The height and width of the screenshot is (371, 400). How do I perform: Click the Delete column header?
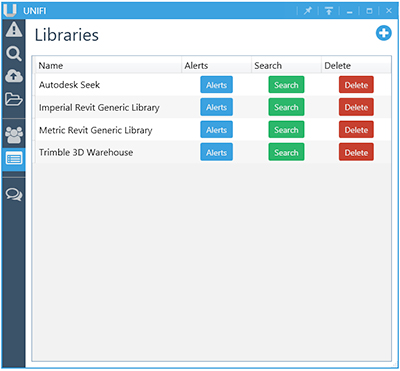[x=356, y=66]
